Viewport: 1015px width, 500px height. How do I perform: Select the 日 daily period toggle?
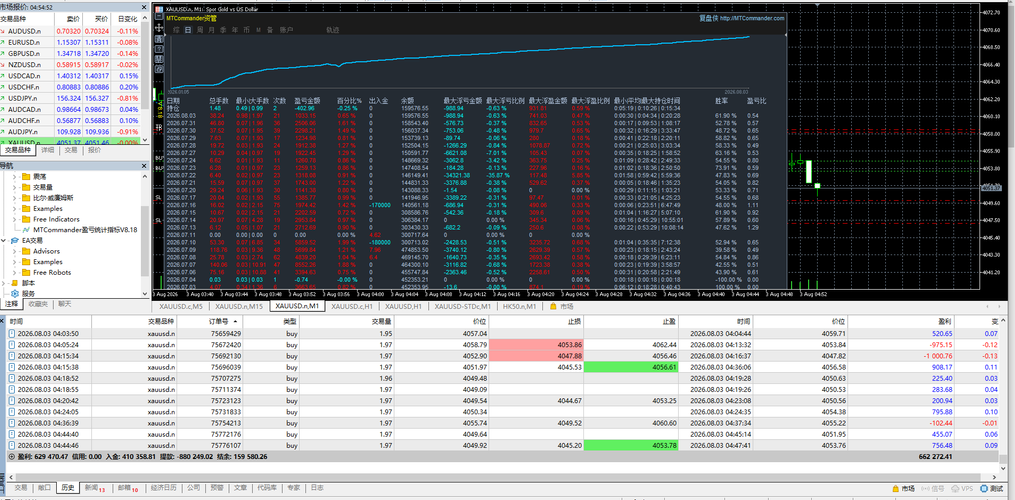click(x=188, y=30)
